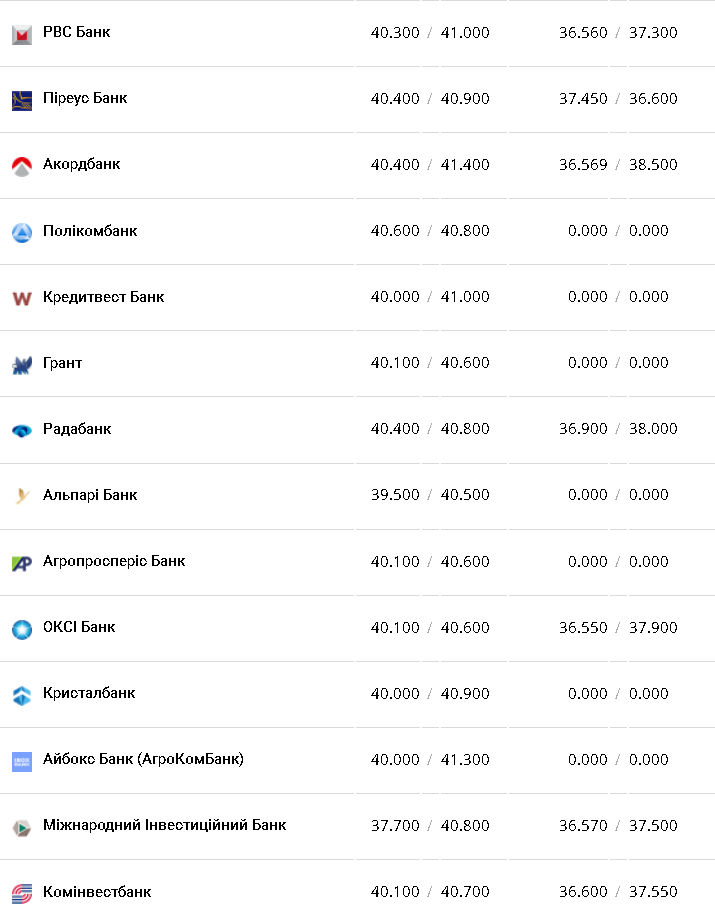Image resolution: width=715 pixels, height=914 pixels.
Task: Click РВС Банк rate 40.300
Action: coord(395,32)
